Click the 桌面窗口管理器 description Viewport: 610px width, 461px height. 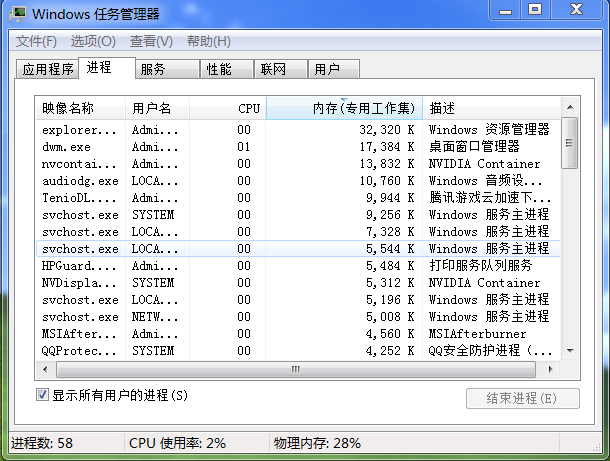click(474, 147)
